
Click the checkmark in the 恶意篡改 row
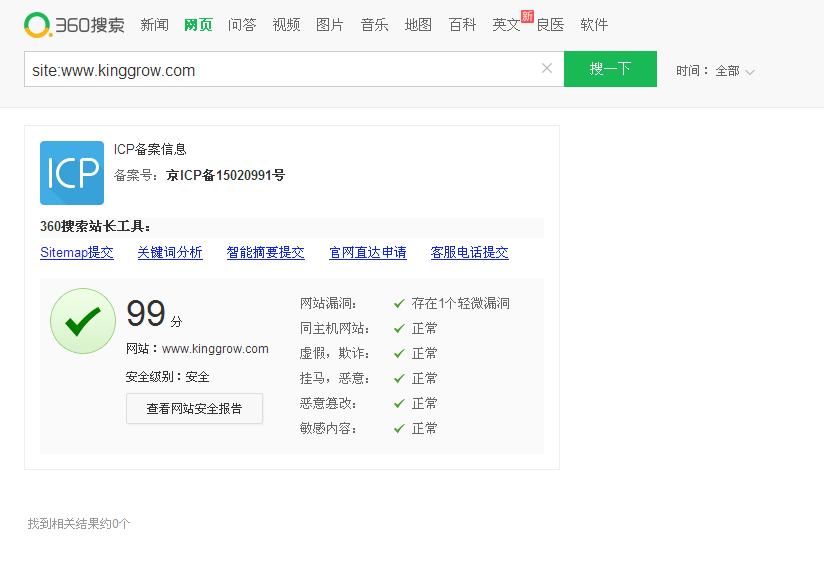pyautogui.click(x=399, y=403)
